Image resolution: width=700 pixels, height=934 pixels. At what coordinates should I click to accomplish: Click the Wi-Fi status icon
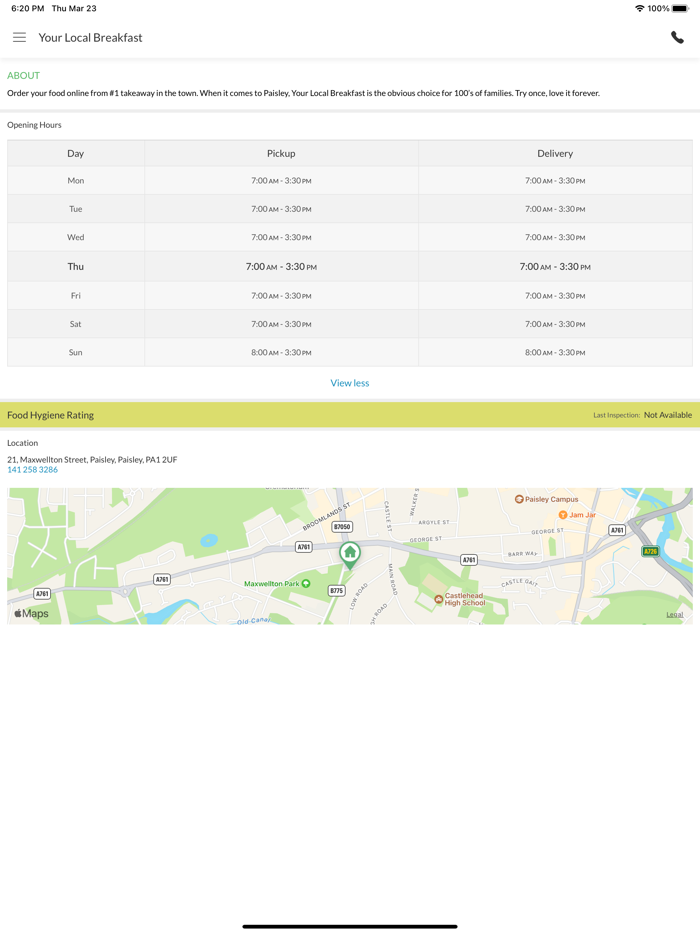[639, 8]
